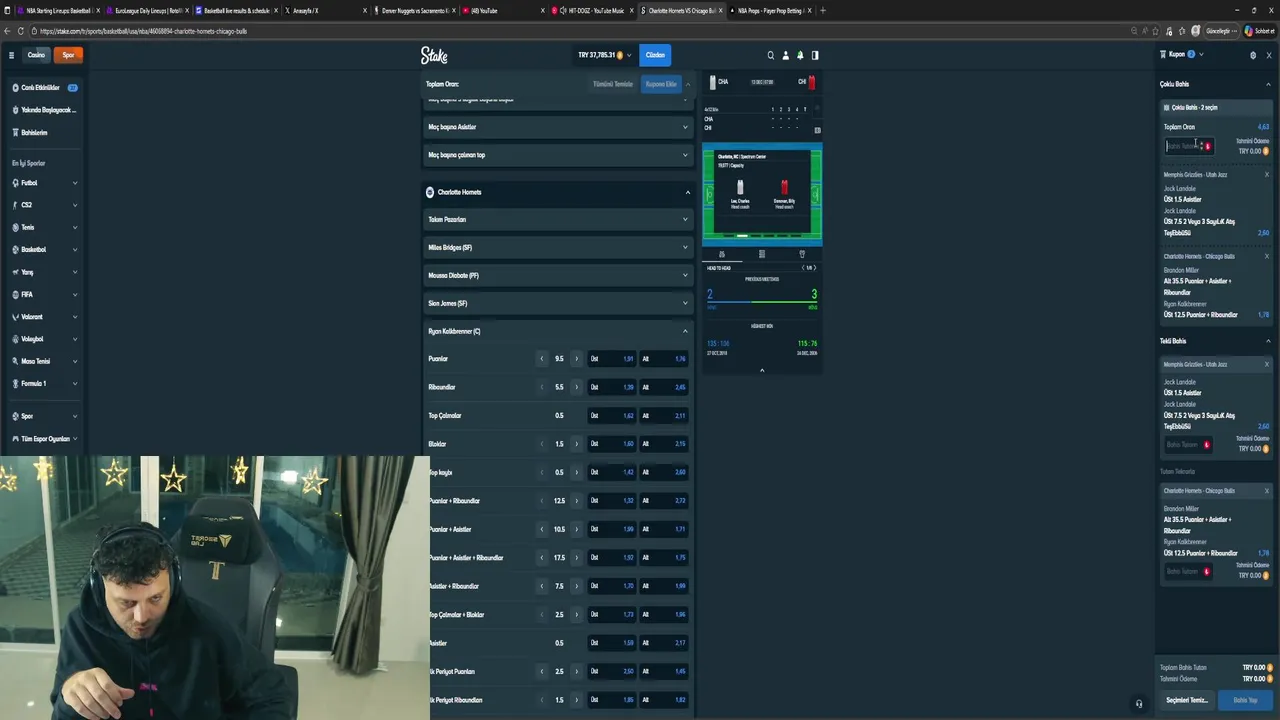
Task: Open the notifications bell icon
Action: [800, 55]
